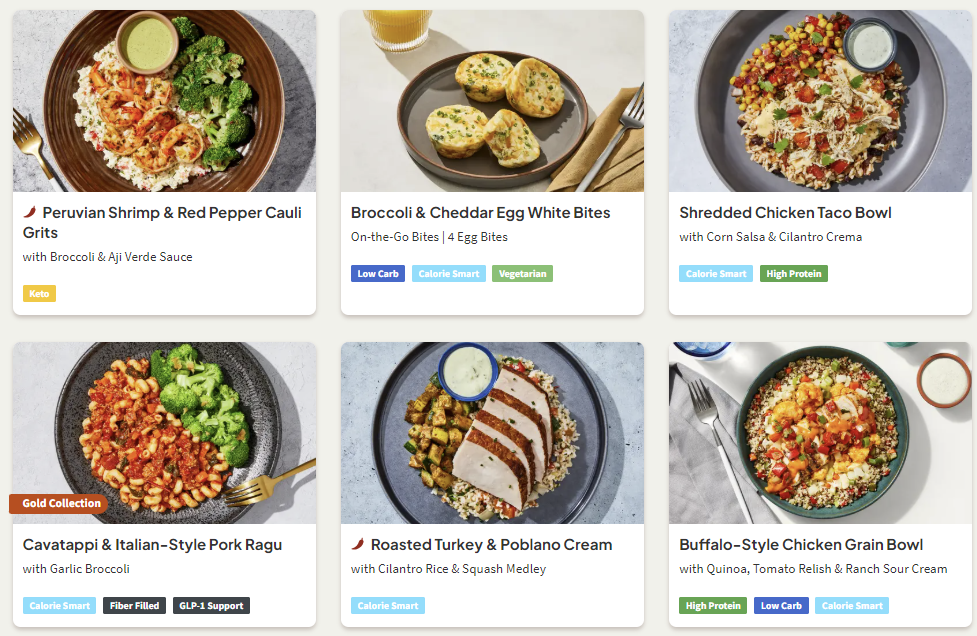Click the yellow Keto tag
This screenshot has height=636, width=977.
[39, 294]
